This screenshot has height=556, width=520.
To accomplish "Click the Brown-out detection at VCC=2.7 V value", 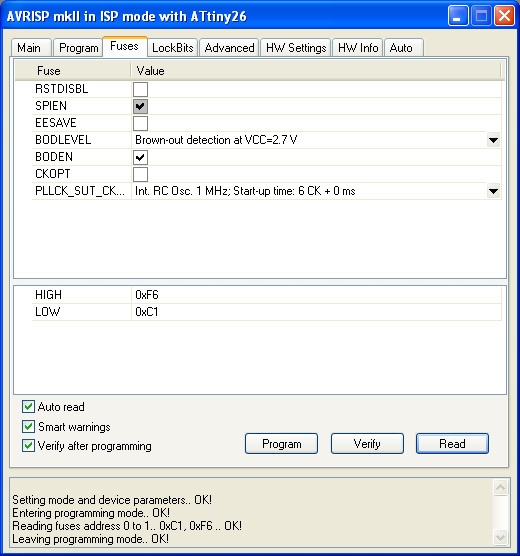I will 216,140.
